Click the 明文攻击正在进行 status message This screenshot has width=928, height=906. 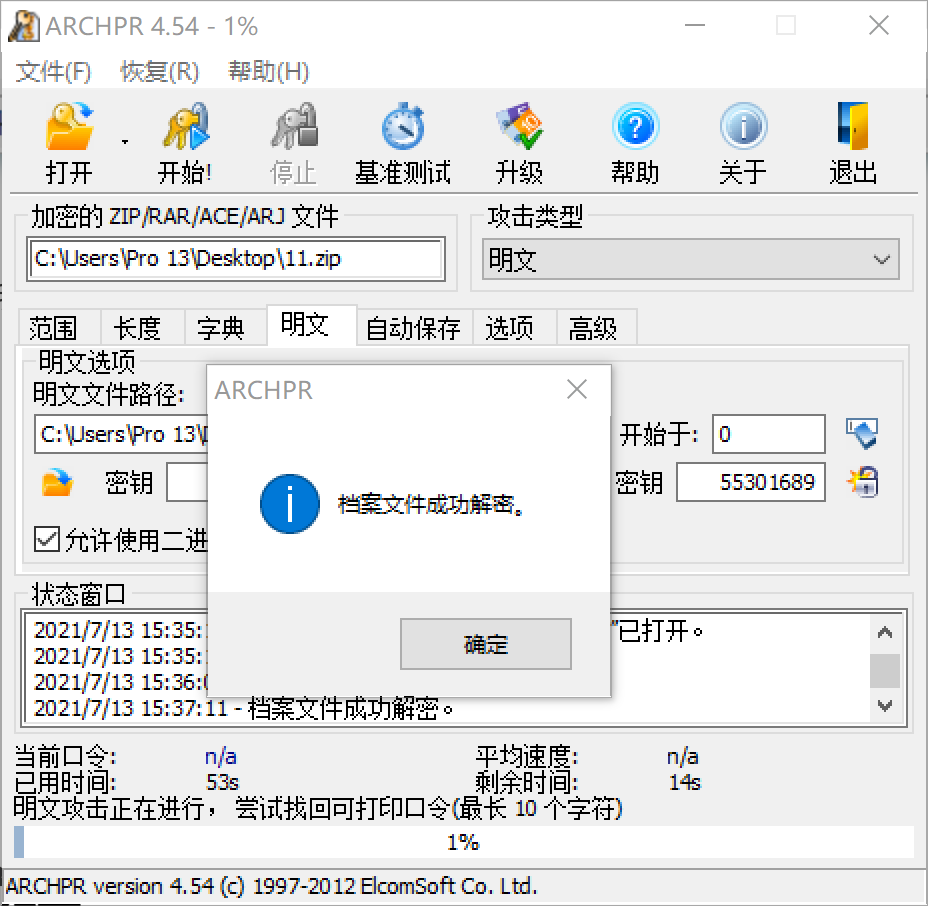[x=318, y=808]
